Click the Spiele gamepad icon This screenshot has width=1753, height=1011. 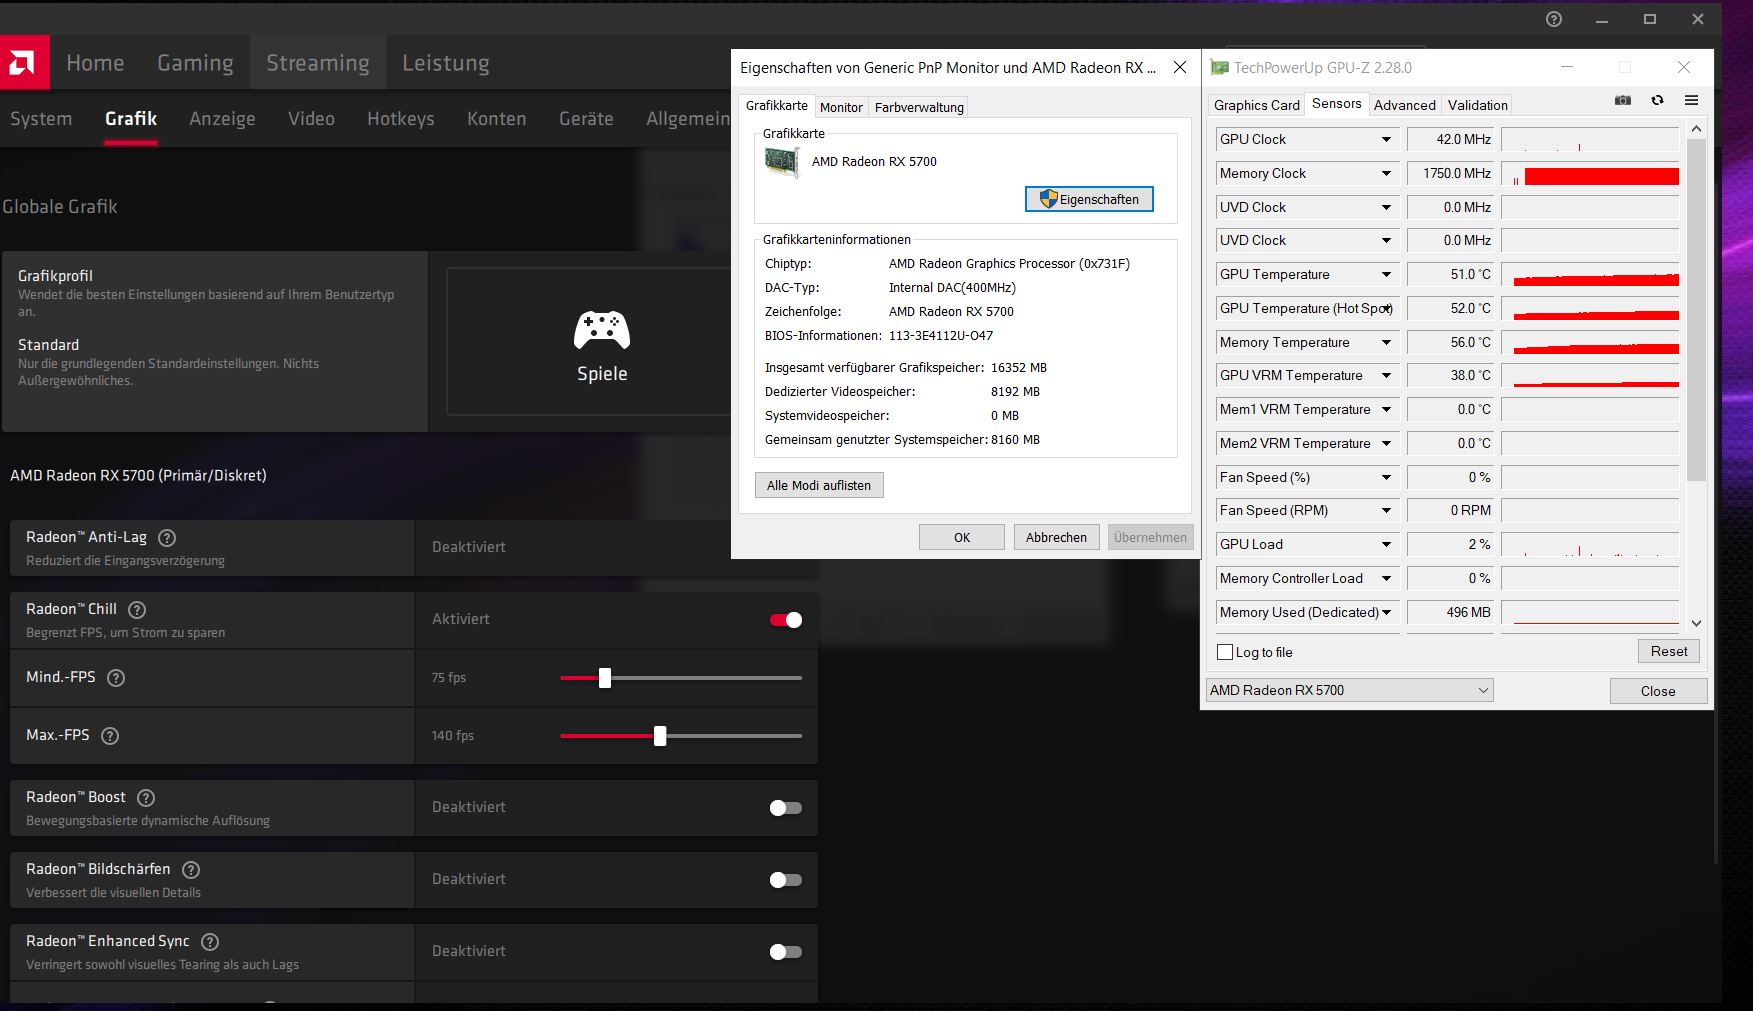(x=602, y=330)
